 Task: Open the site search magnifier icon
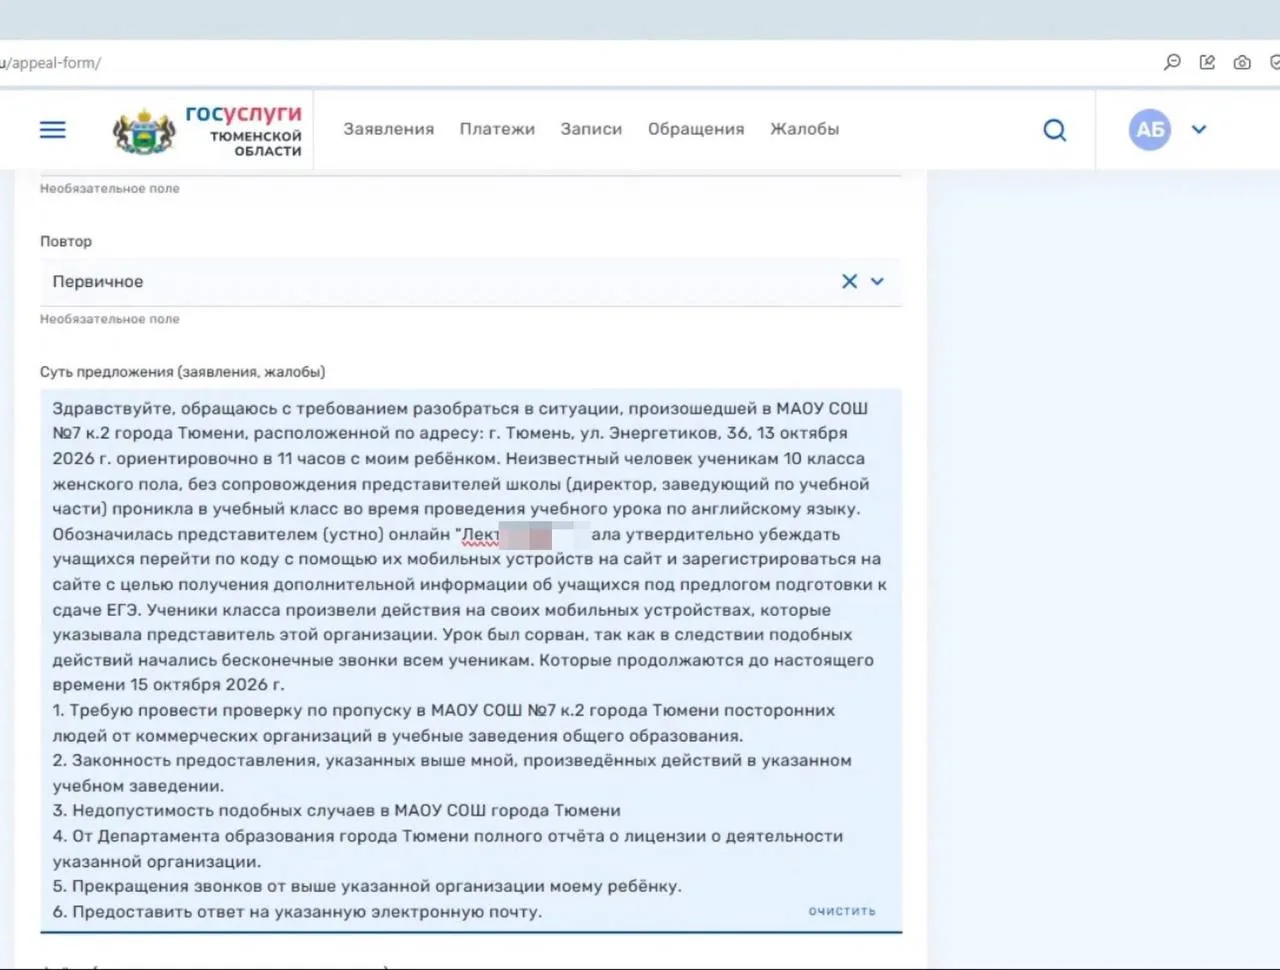click(1055, 130)
